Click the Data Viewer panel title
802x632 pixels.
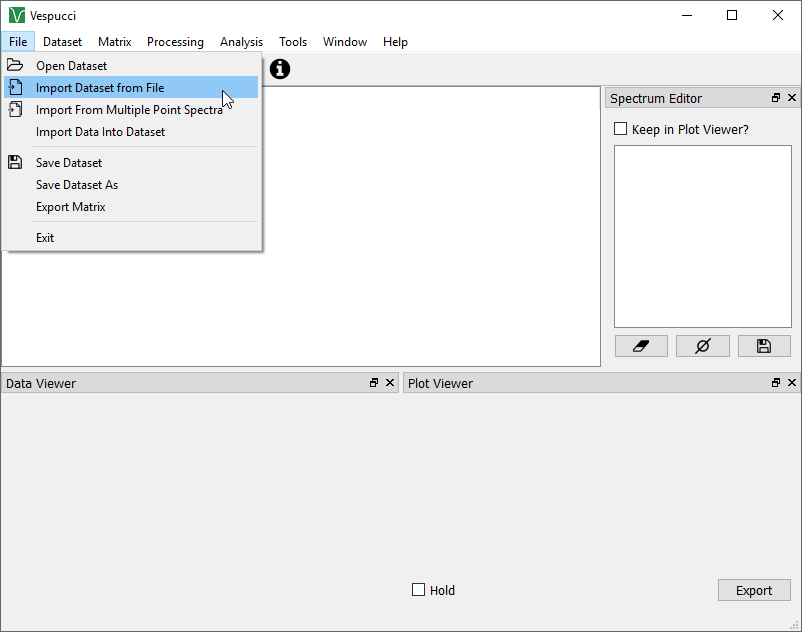click(x=41, y=383)
